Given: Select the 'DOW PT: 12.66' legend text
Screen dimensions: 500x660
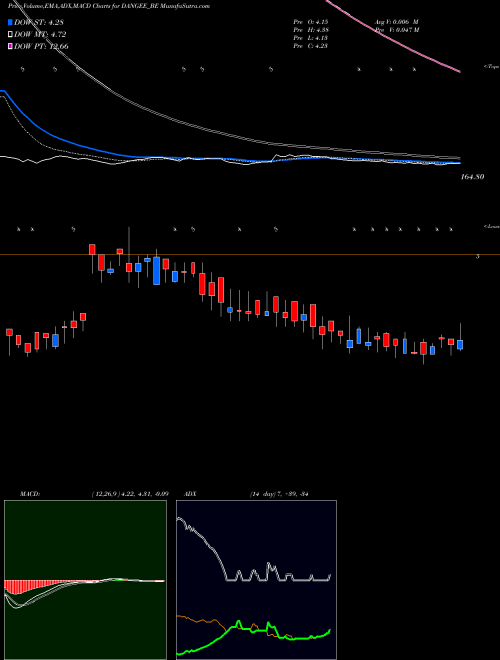Looking at the screenshot, I should click(x=41, y=46).
